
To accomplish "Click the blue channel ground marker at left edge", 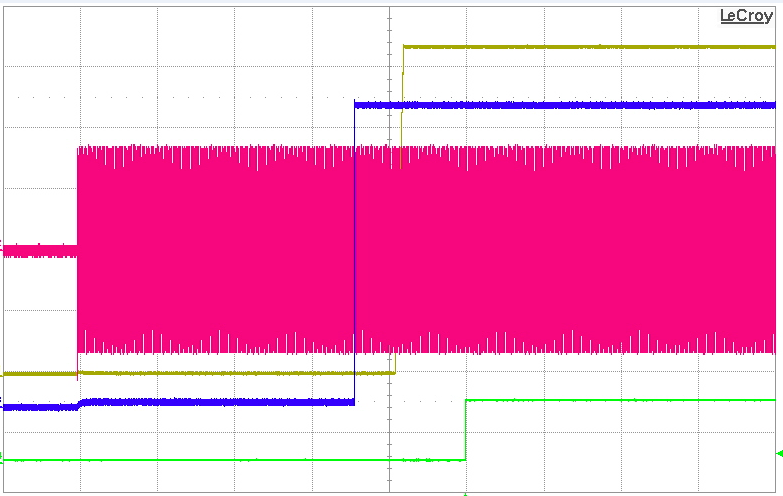I will [3, 406].
